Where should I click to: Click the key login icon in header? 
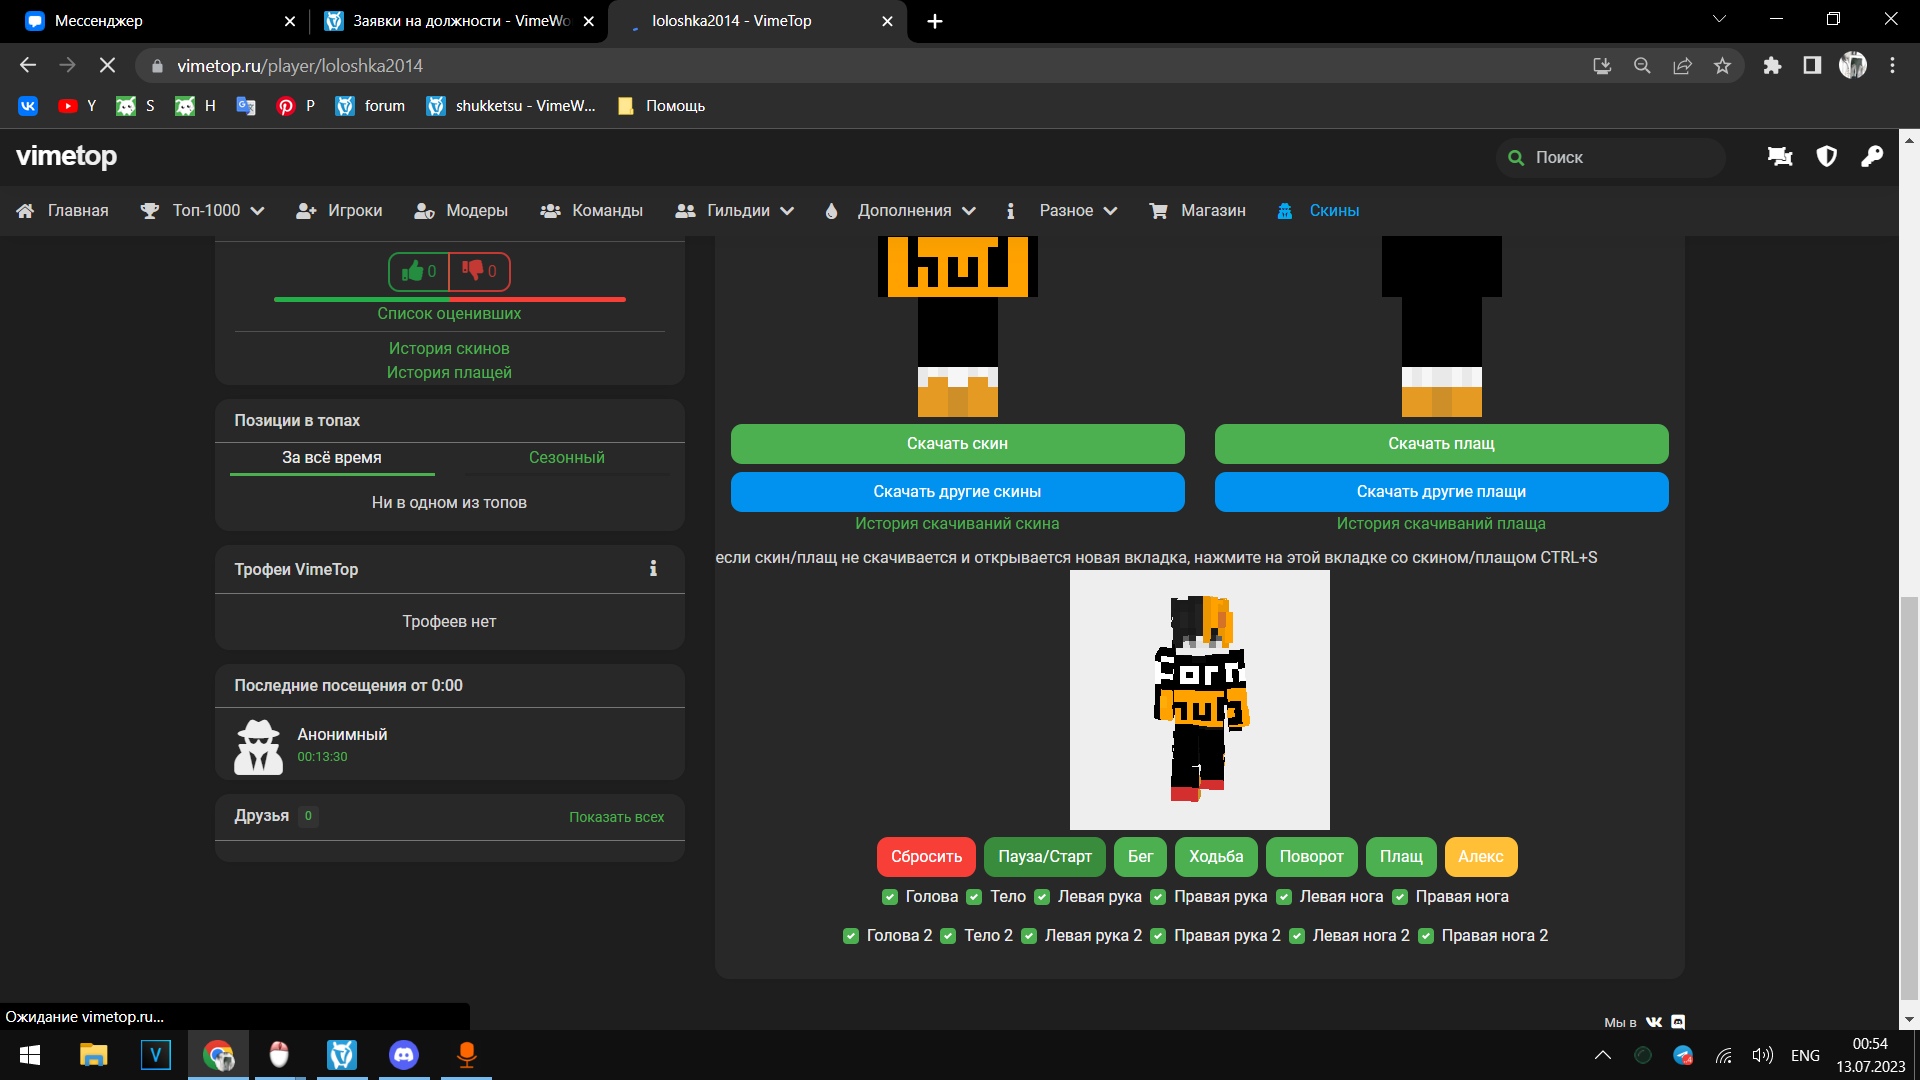point(1871,157)
